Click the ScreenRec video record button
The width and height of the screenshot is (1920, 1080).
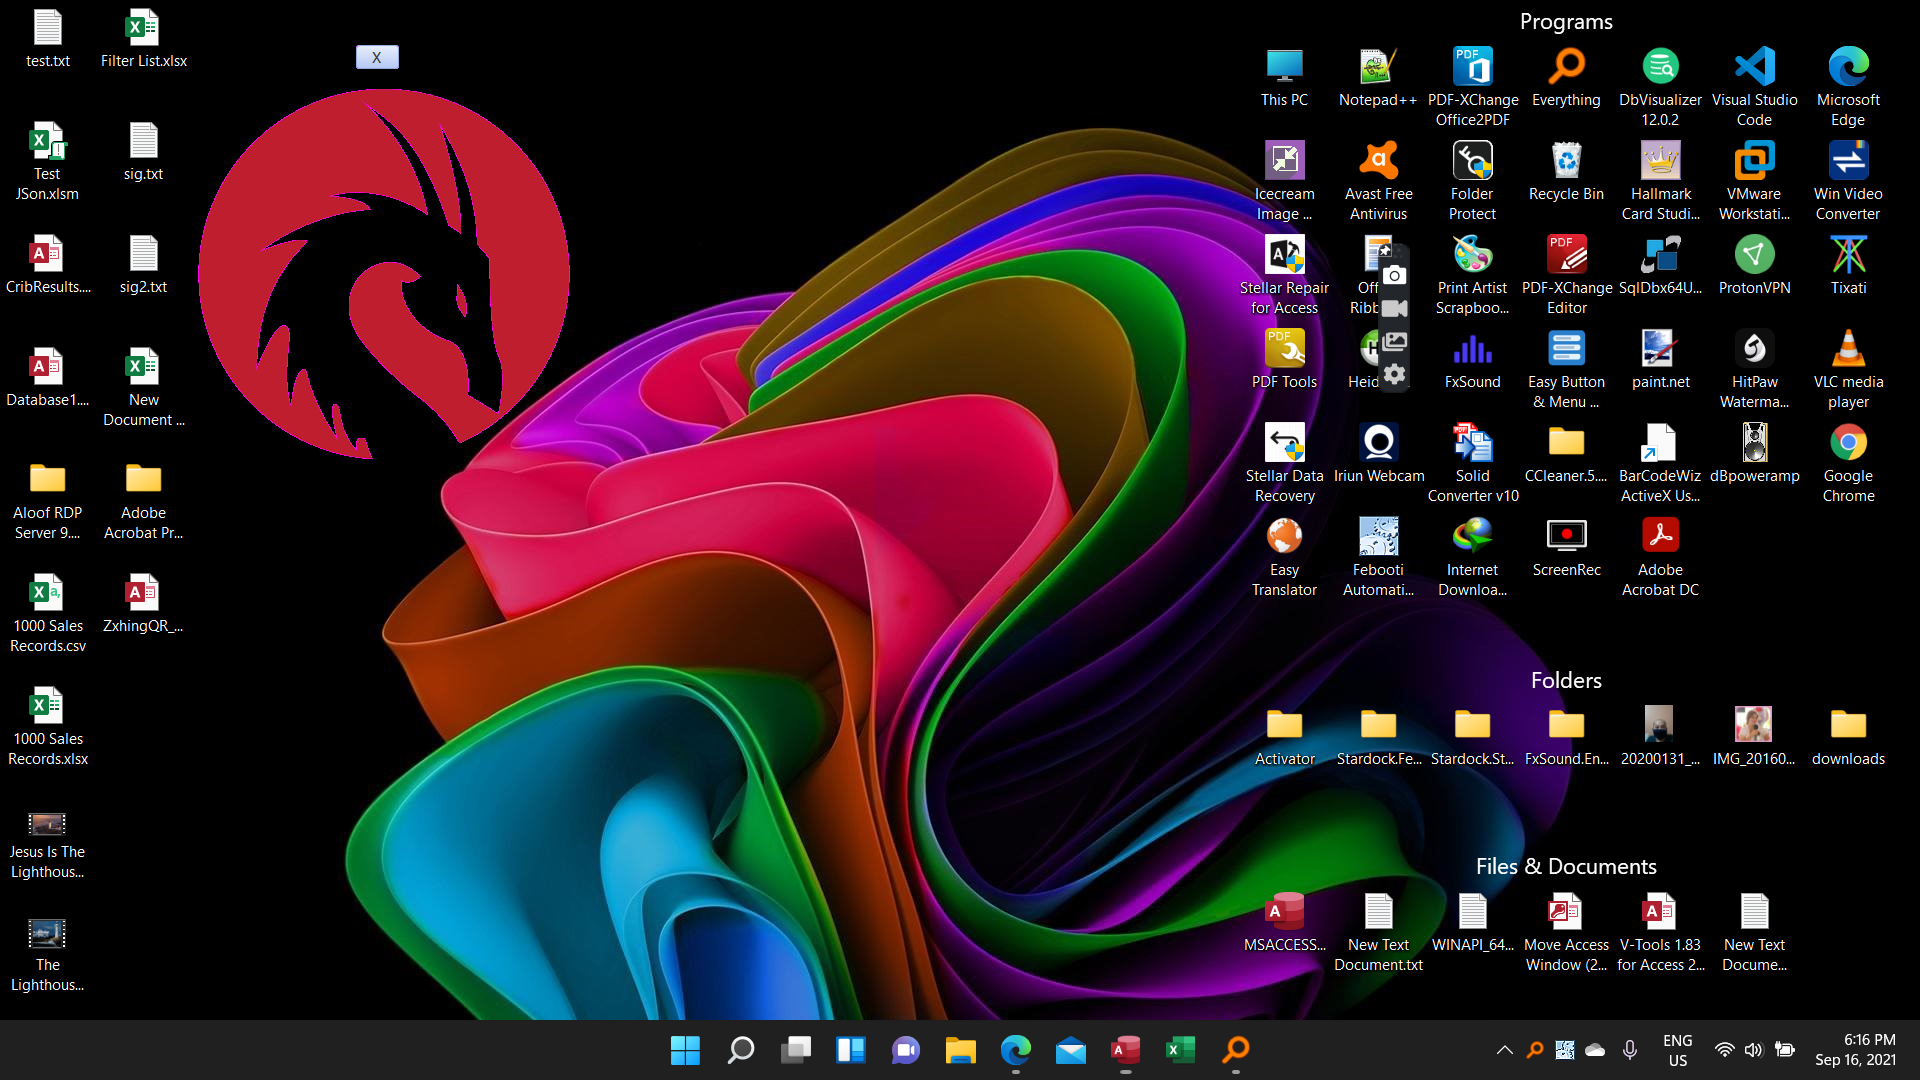[1394, 308]
